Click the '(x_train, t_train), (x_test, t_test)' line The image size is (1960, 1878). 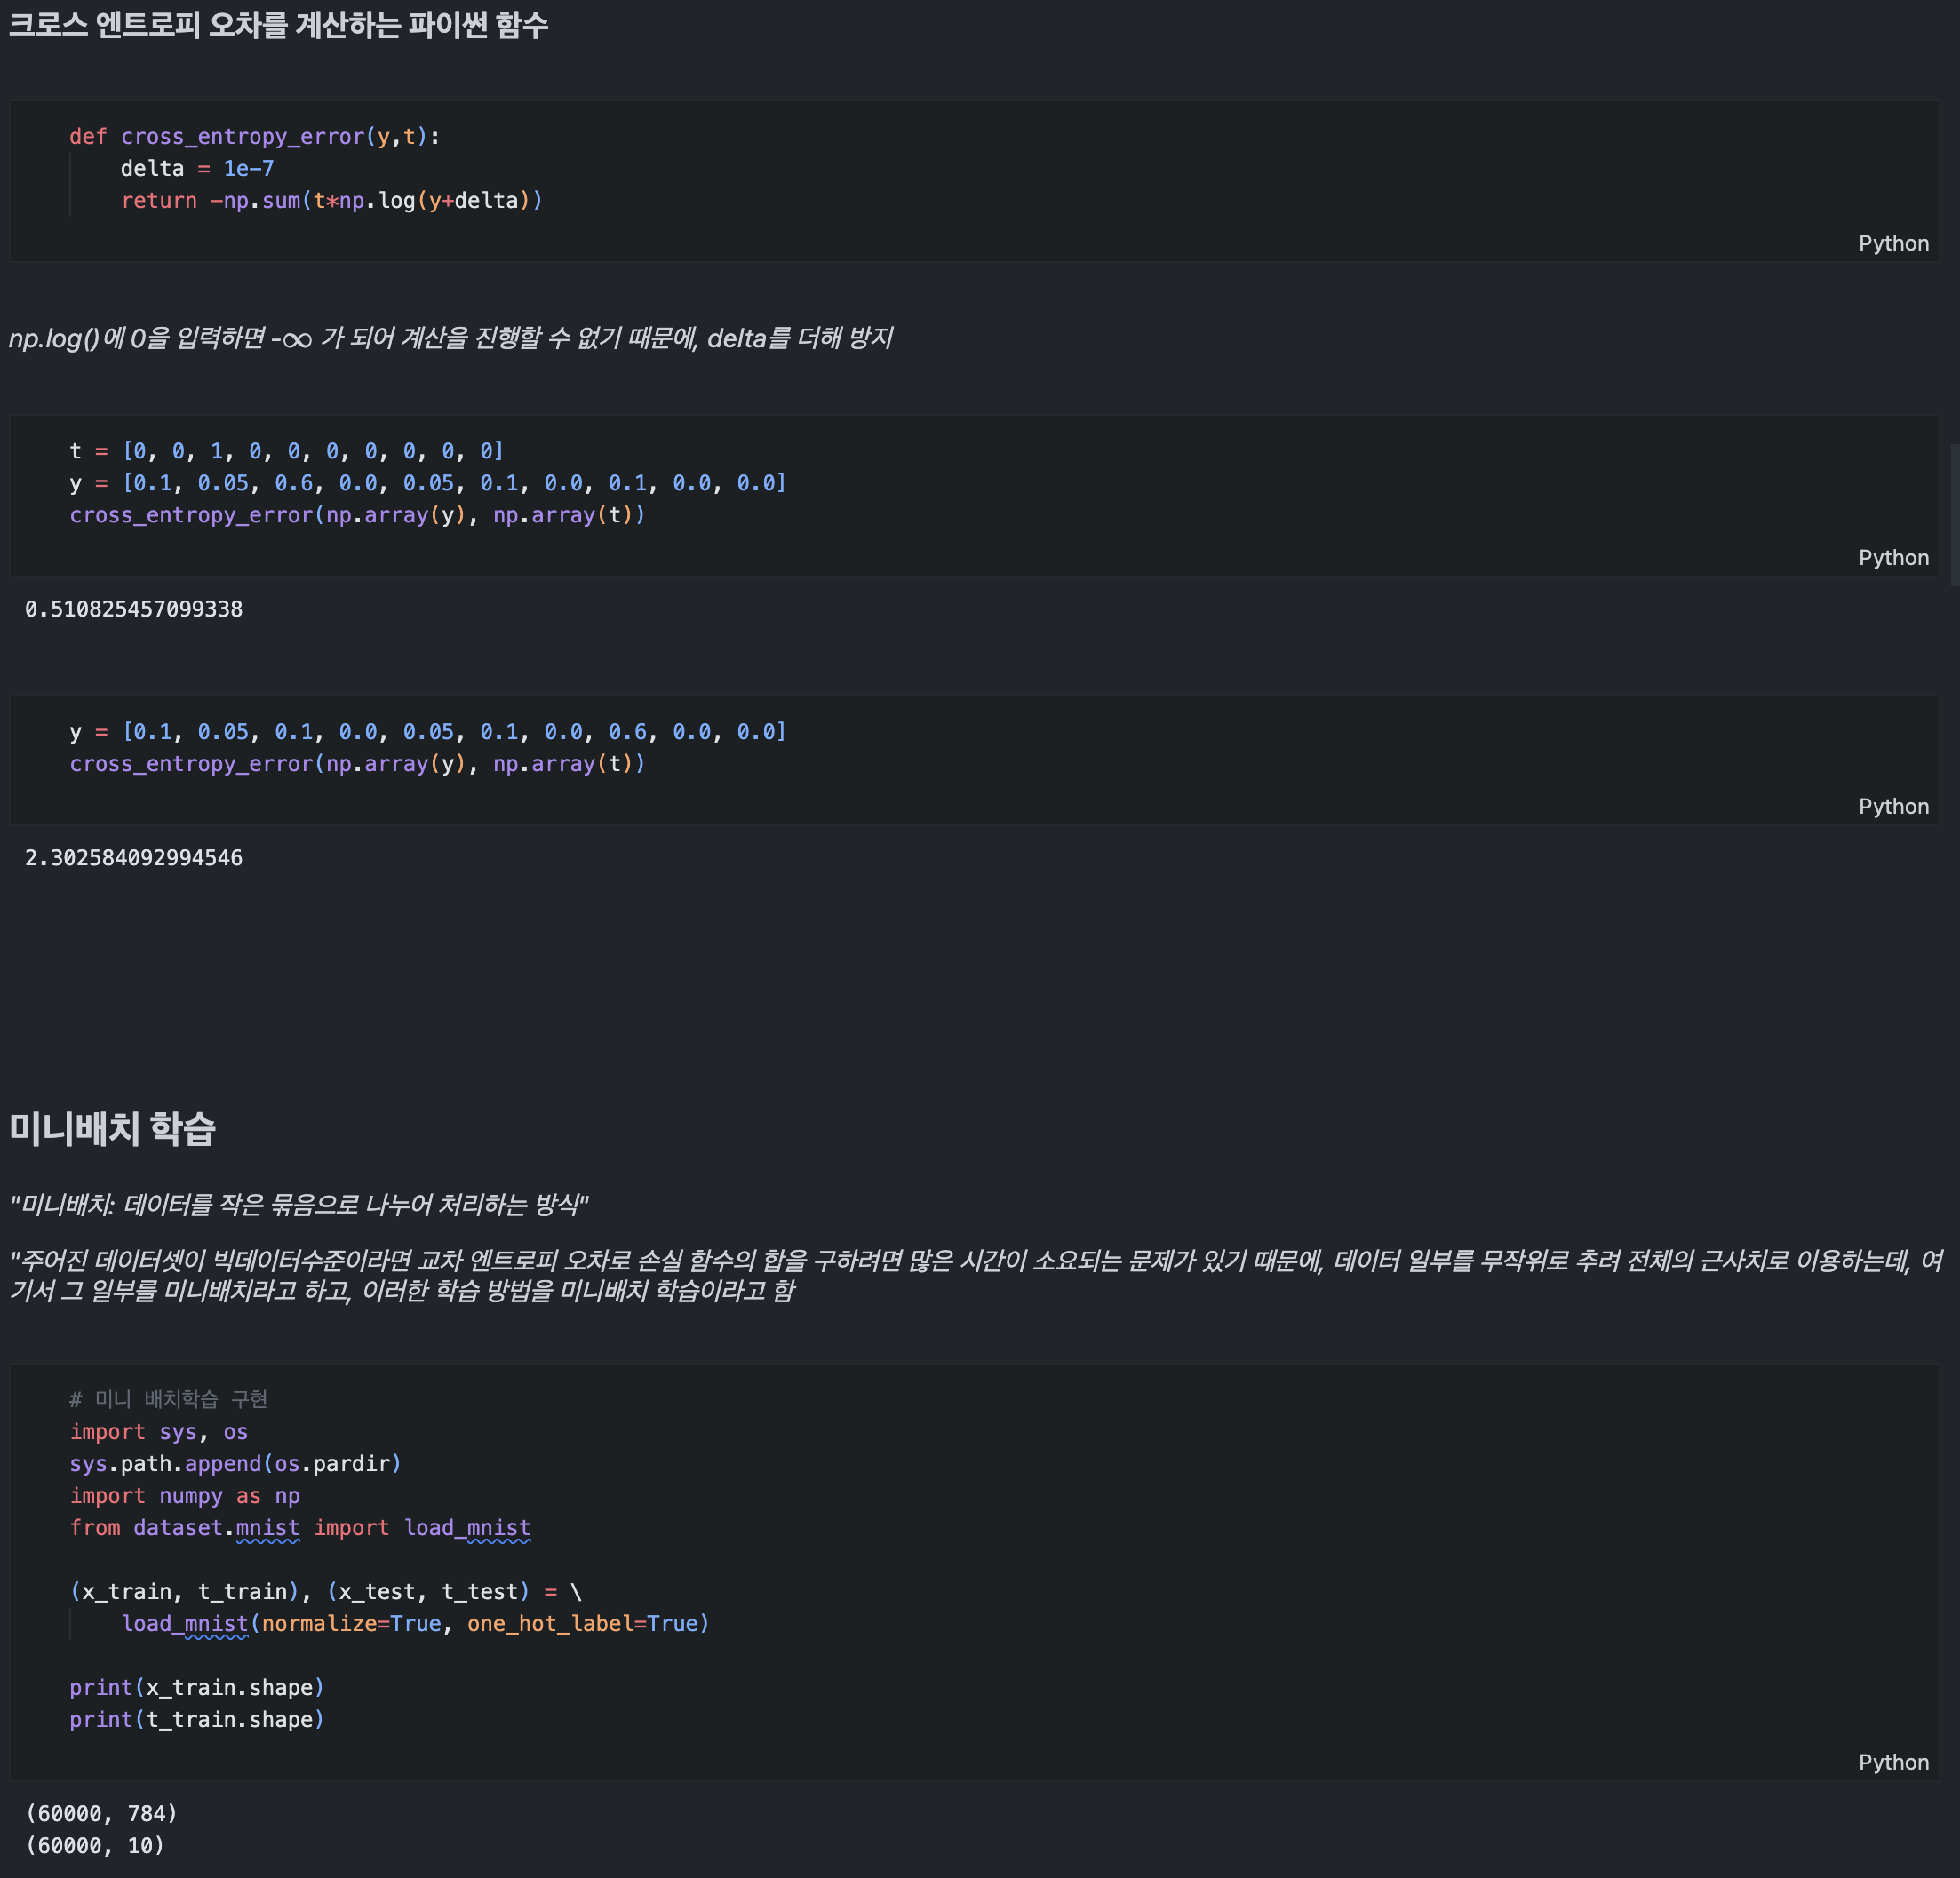pyautogui.click(x=326, y=1592)
